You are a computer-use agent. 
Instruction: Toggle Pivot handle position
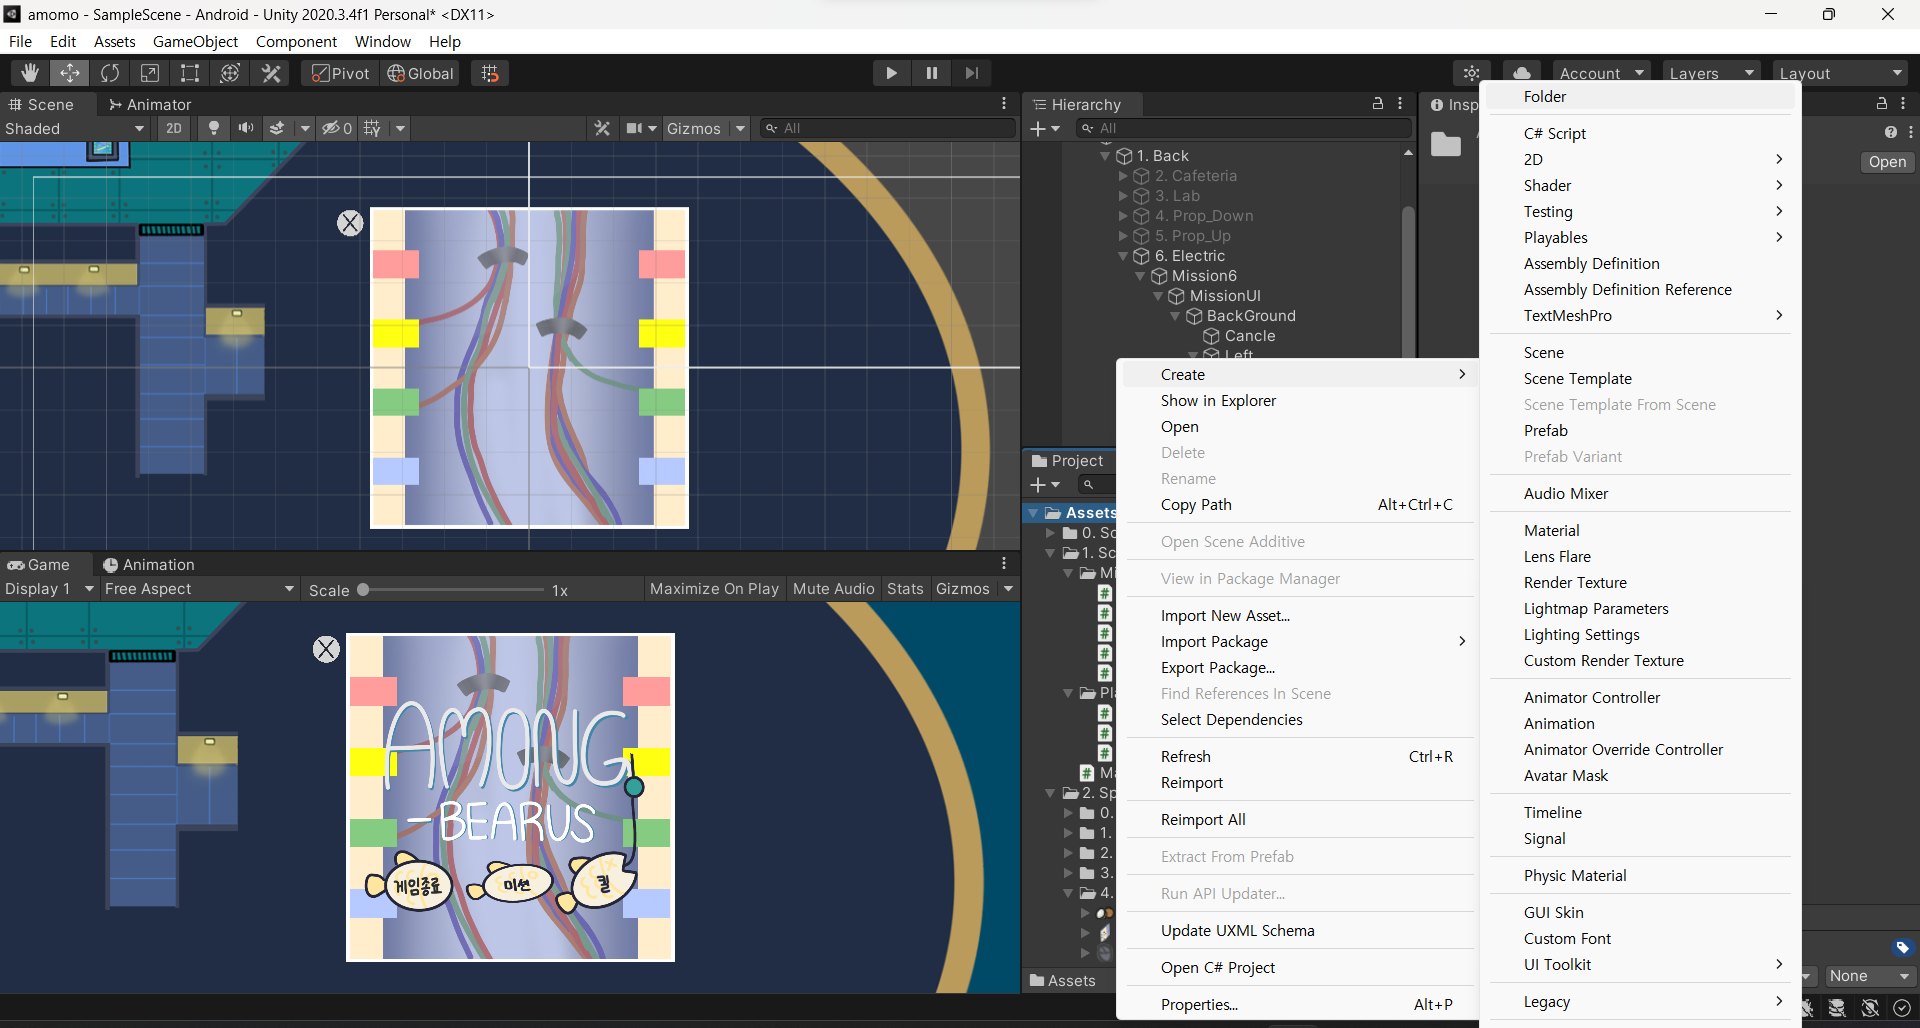coord(341,73)
